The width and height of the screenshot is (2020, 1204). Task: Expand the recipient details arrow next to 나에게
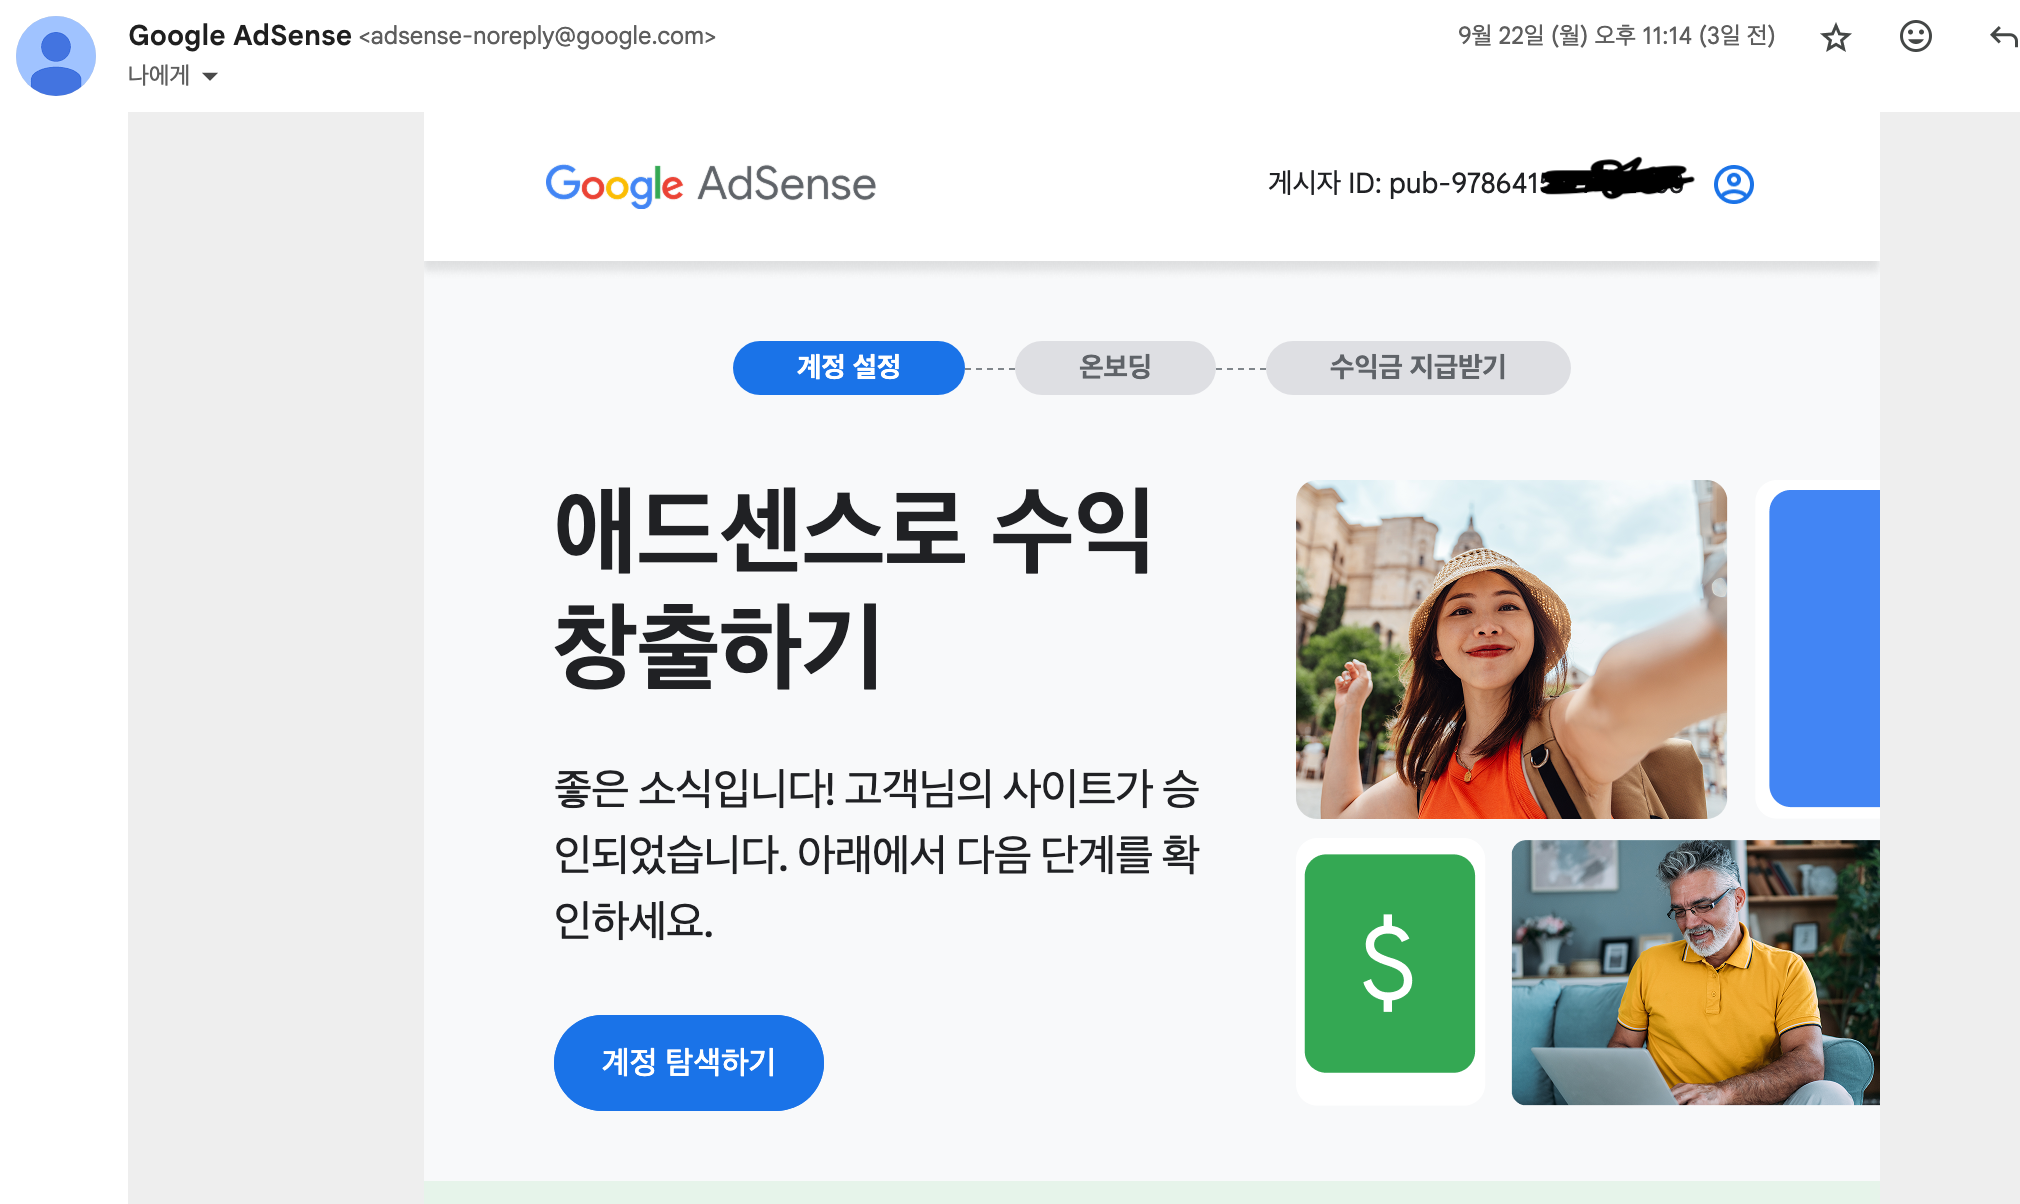(210, 76)
